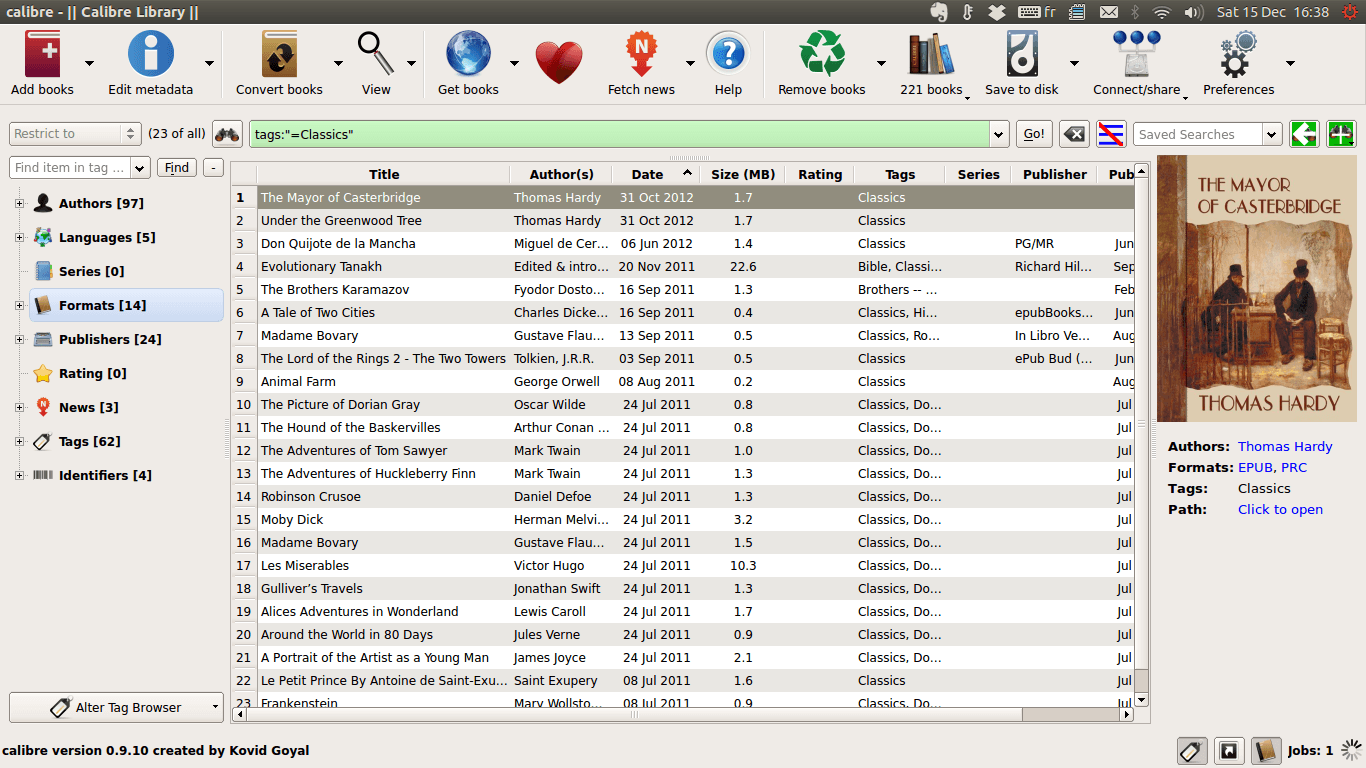This screenshot has height=768, width=1366.
Task: Click the Get books globe icon
Action: [x=468, y=54]
